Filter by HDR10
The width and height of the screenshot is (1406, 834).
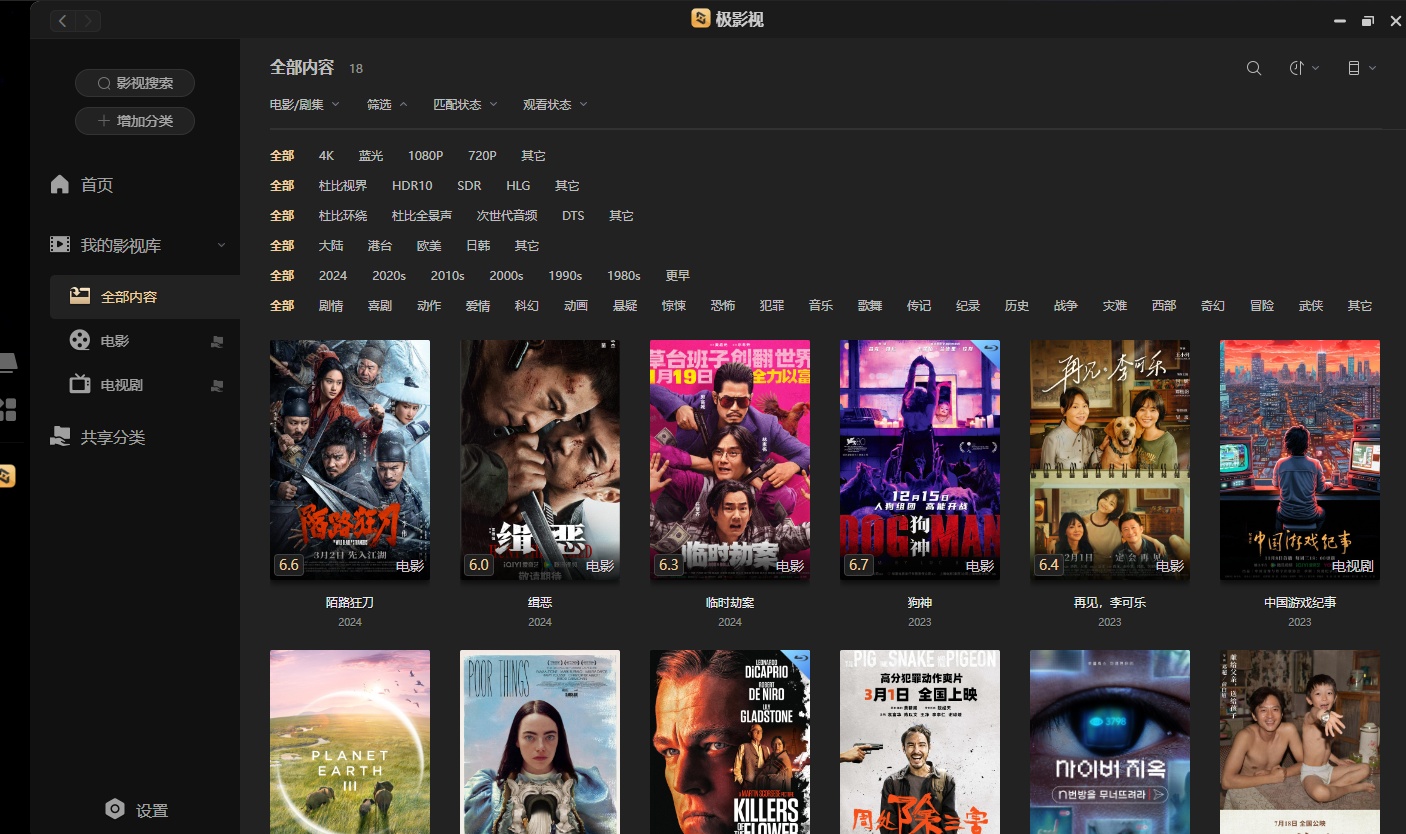coord(412,186)
